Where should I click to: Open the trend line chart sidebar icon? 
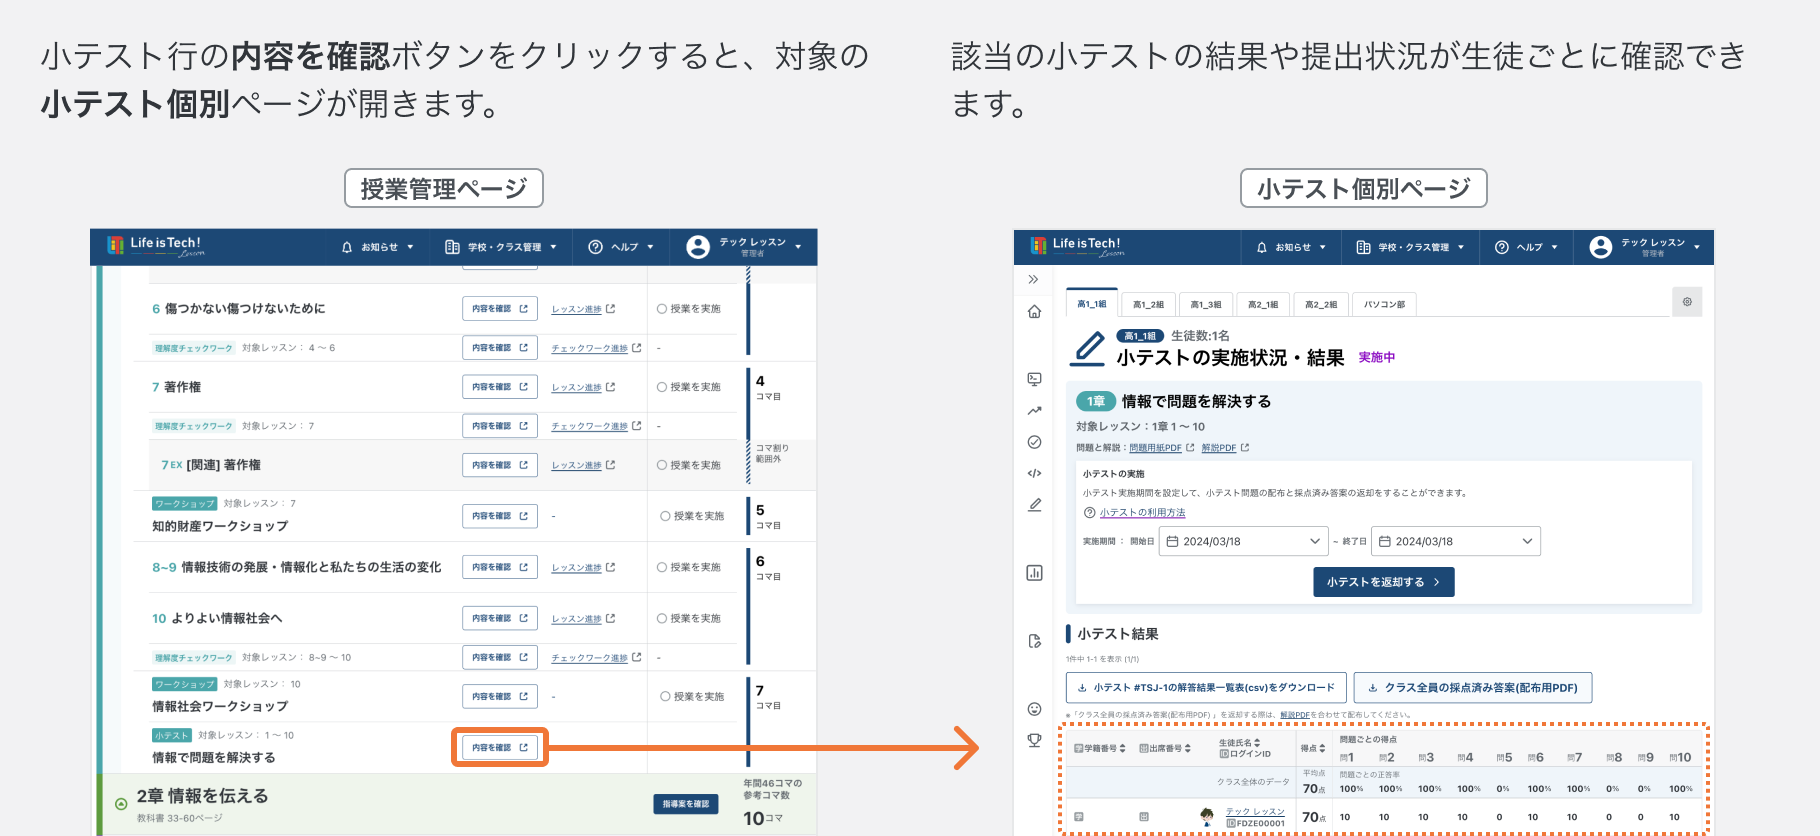point(1034,410)
